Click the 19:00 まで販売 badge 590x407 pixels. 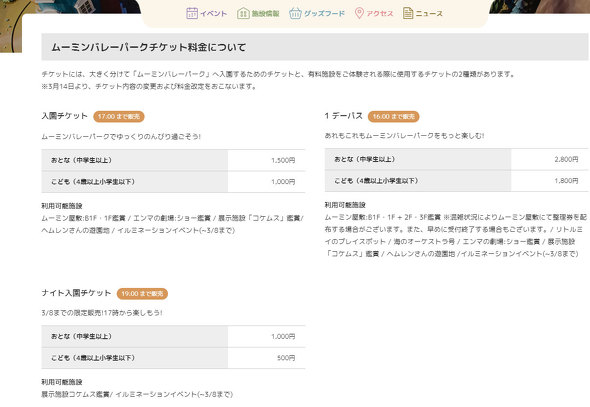(142, 294)
